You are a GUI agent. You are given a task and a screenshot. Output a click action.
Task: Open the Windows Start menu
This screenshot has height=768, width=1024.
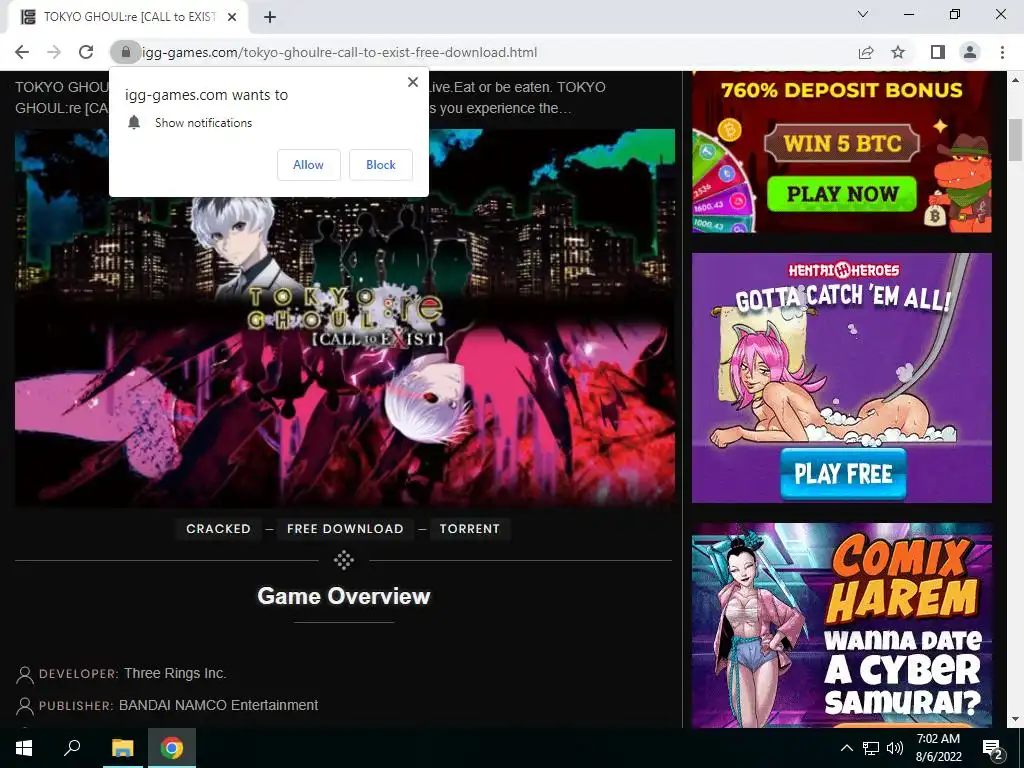pos(24,748)
